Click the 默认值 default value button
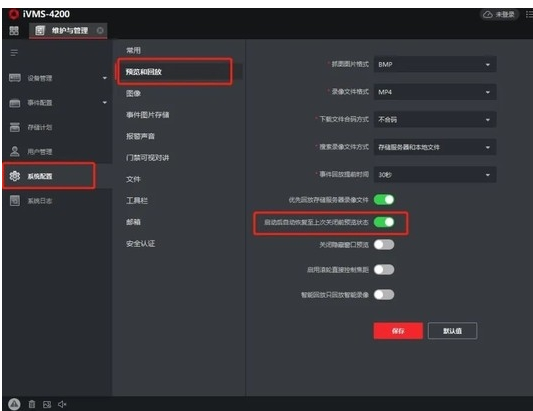Viewport: 533px width, 411px height. [452, 331]
